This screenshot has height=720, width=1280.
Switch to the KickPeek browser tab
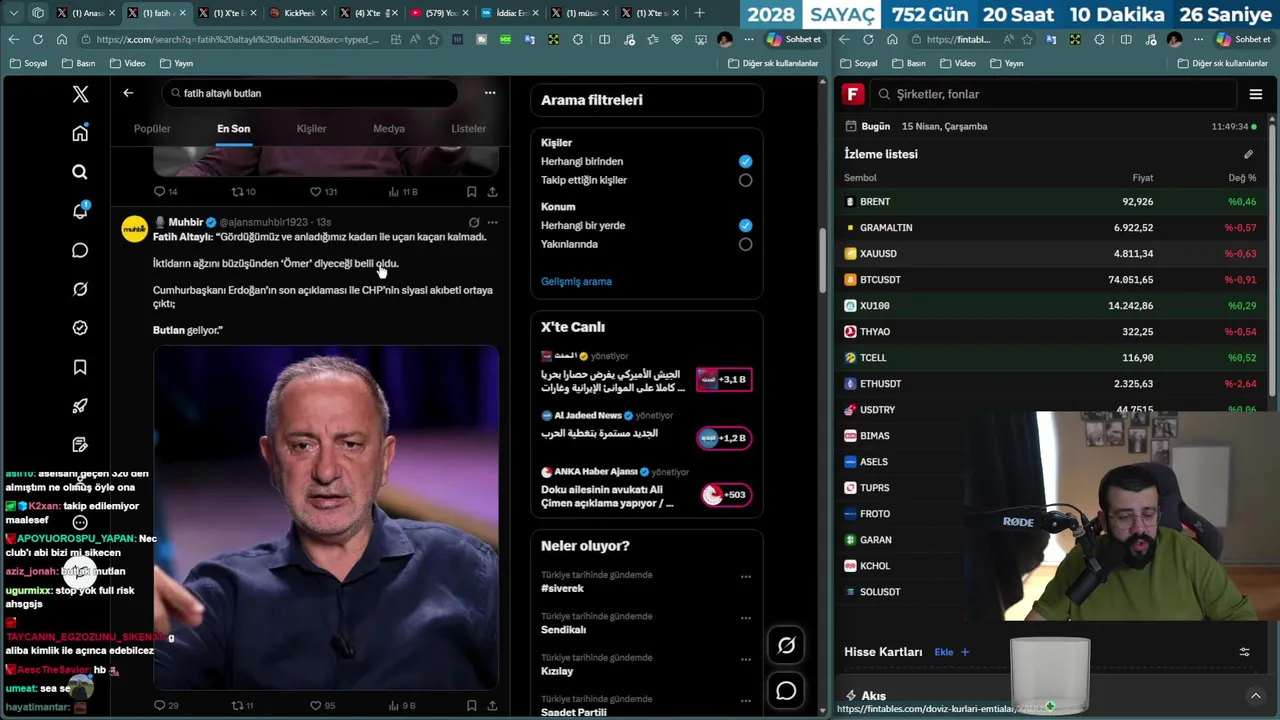click(298, 13)
